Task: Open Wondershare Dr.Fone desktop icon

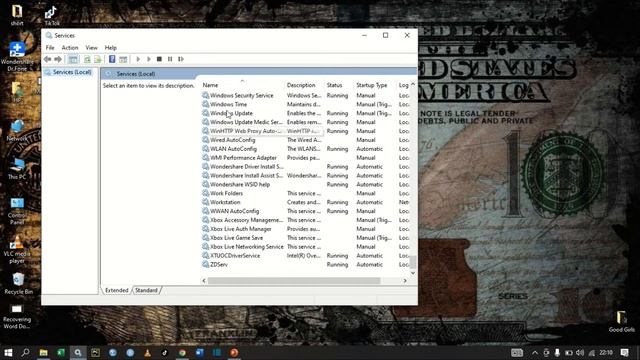Action: coord(17,56)
